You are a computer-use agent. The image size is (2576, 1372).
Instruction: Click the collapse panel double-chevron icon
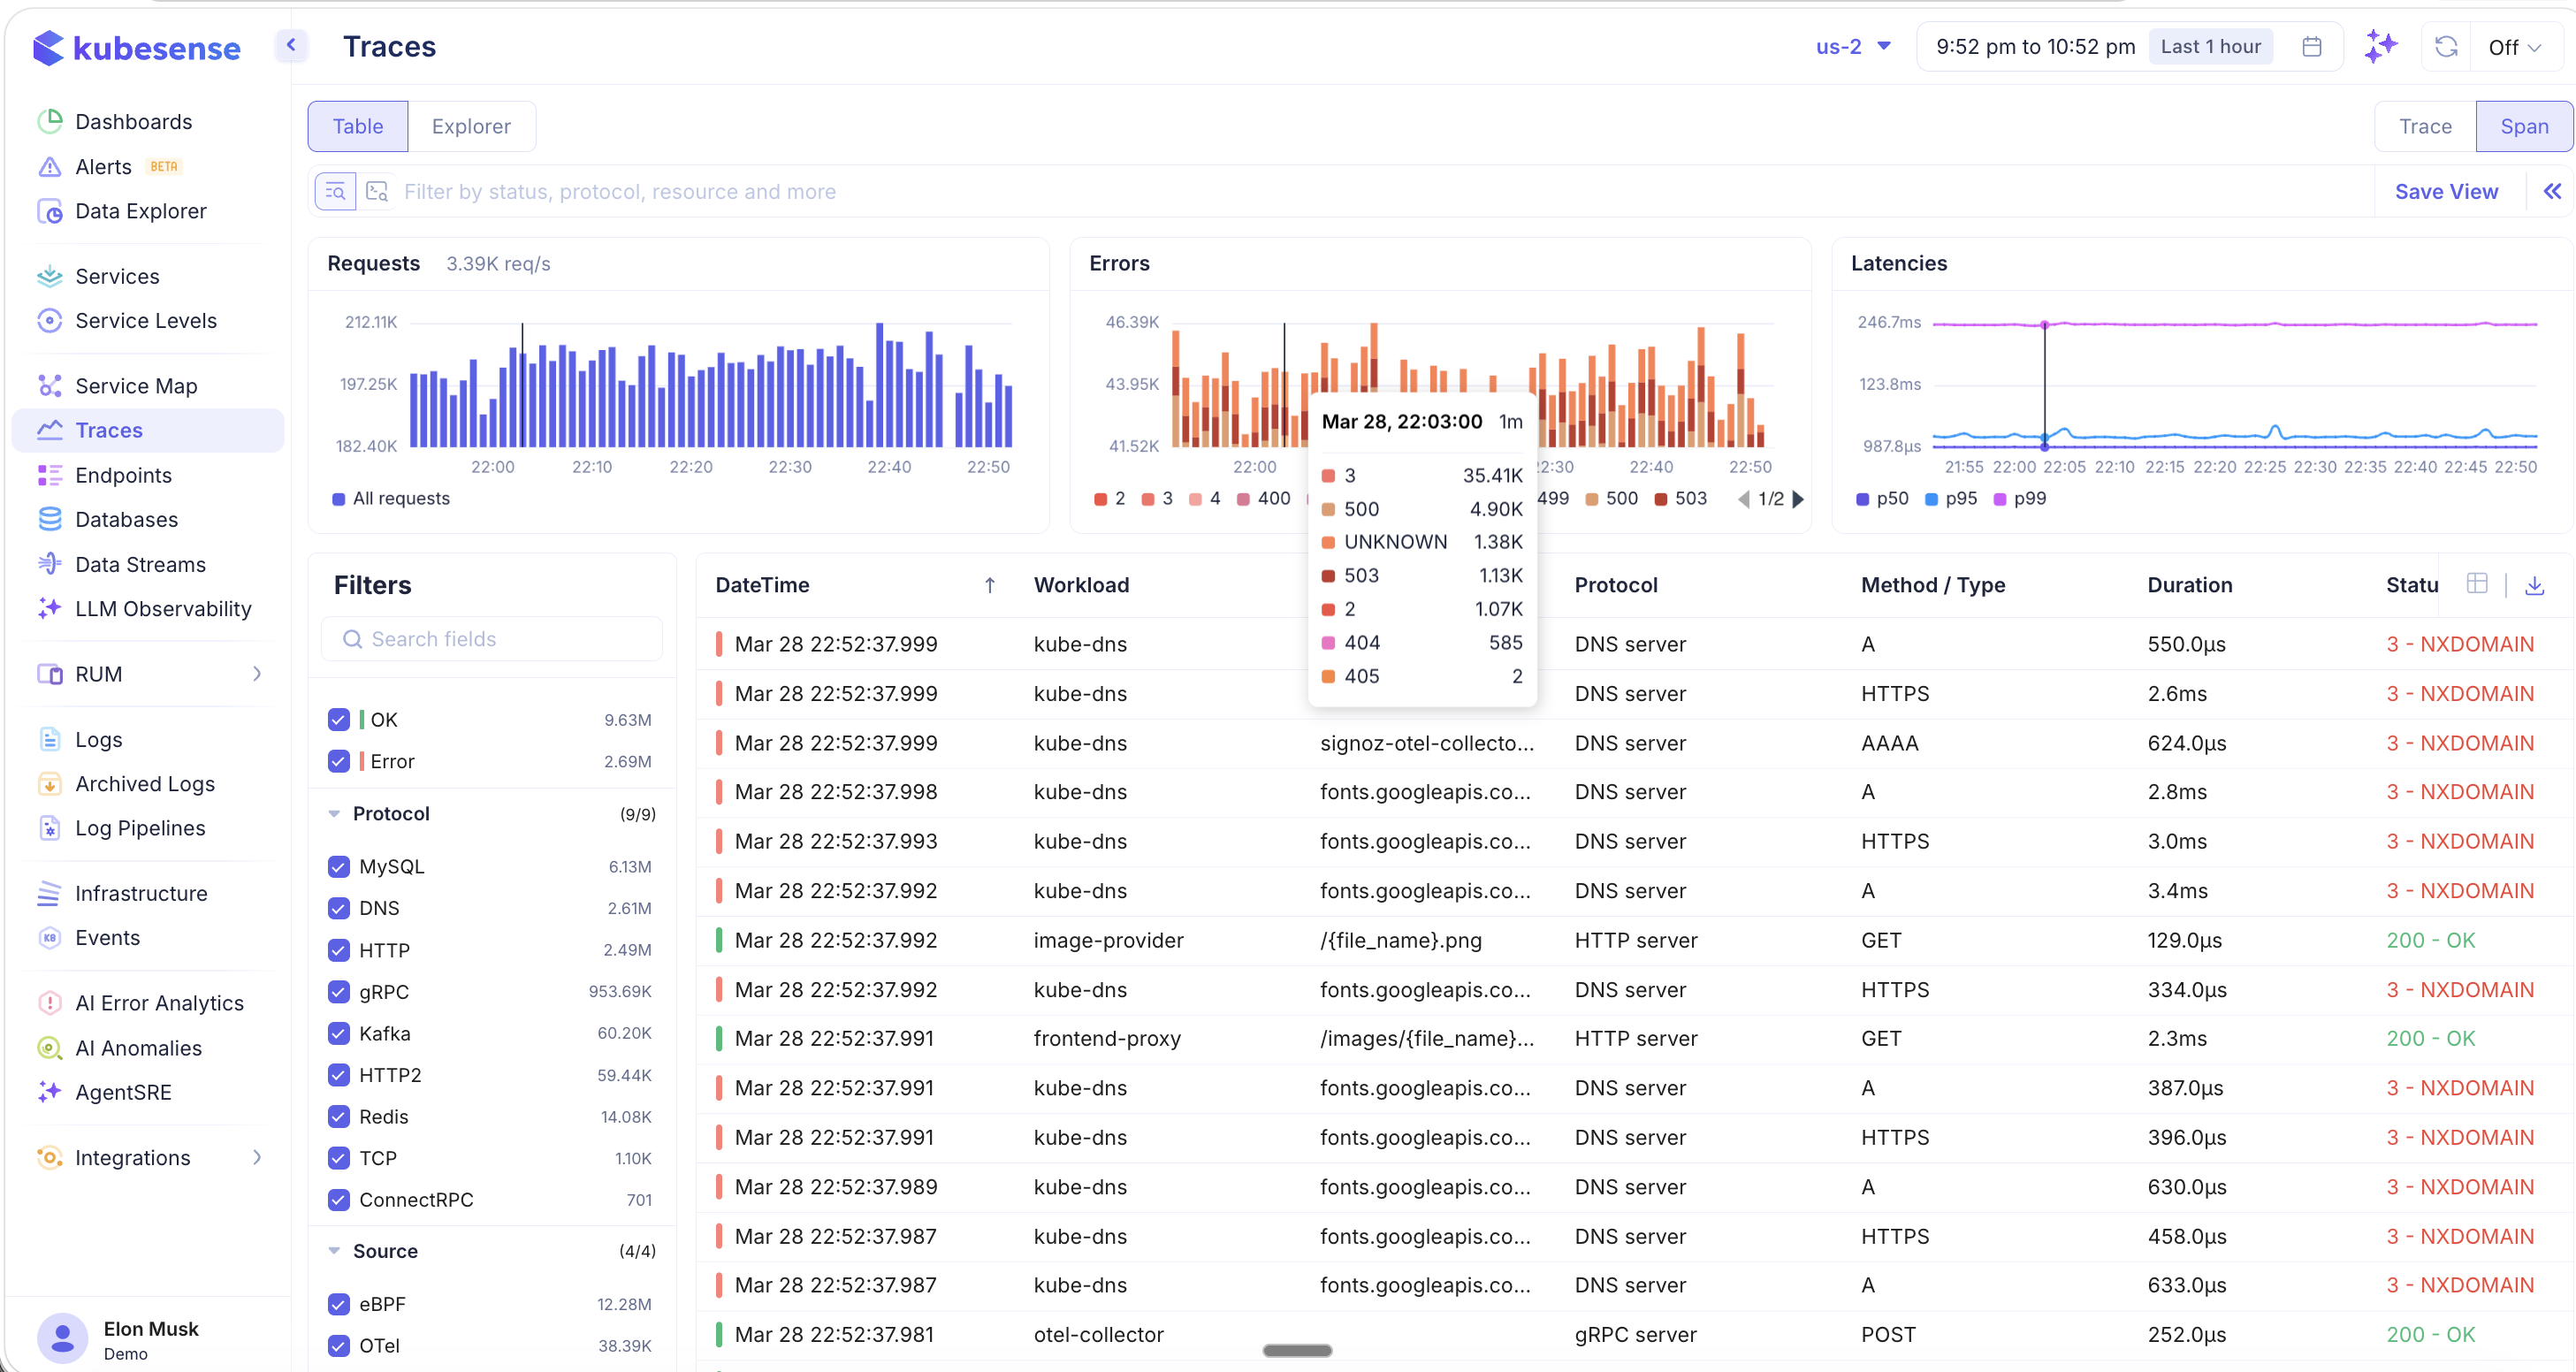click(2551, 191)
